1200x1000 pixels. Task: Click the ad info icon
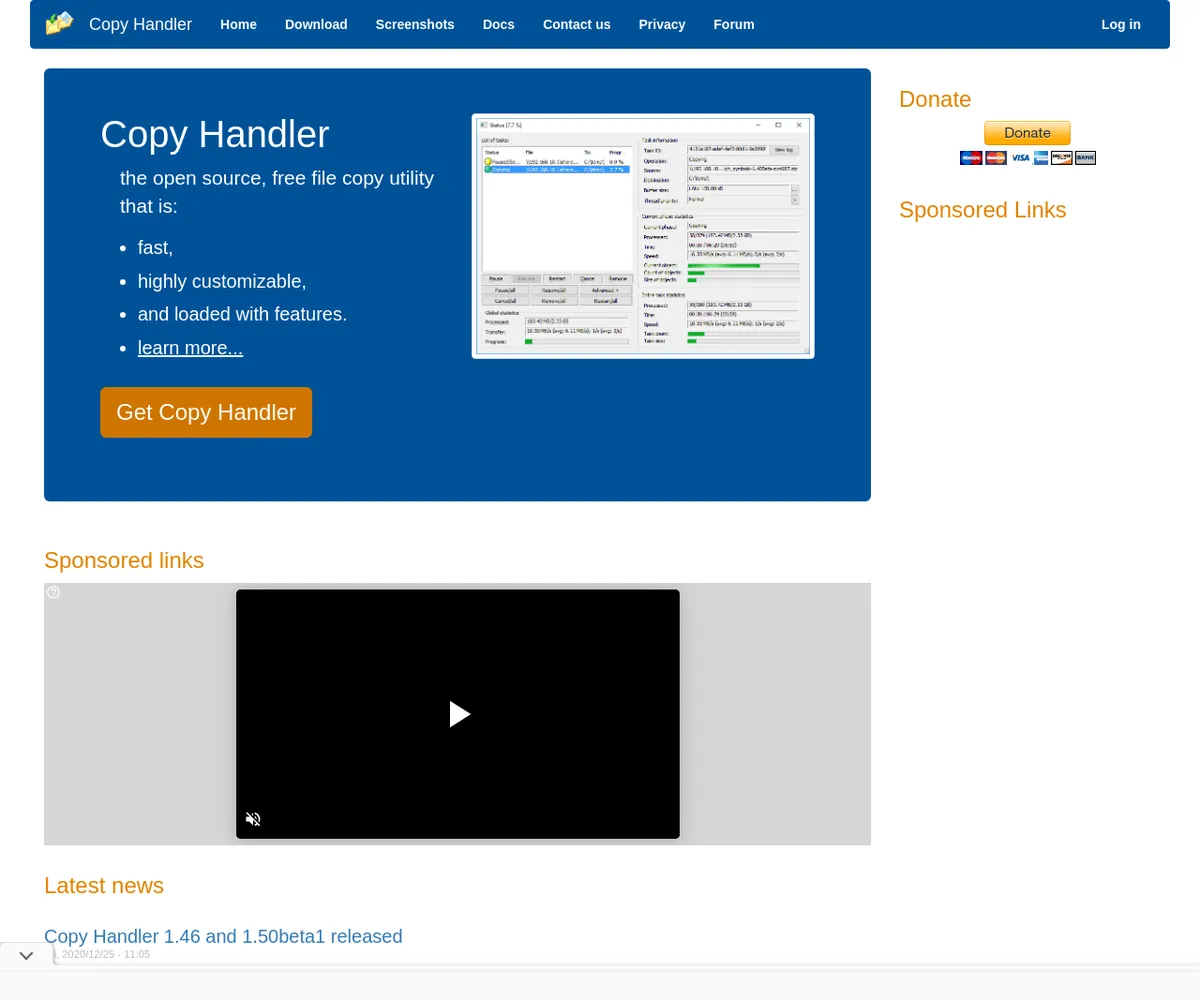[54, 593]
